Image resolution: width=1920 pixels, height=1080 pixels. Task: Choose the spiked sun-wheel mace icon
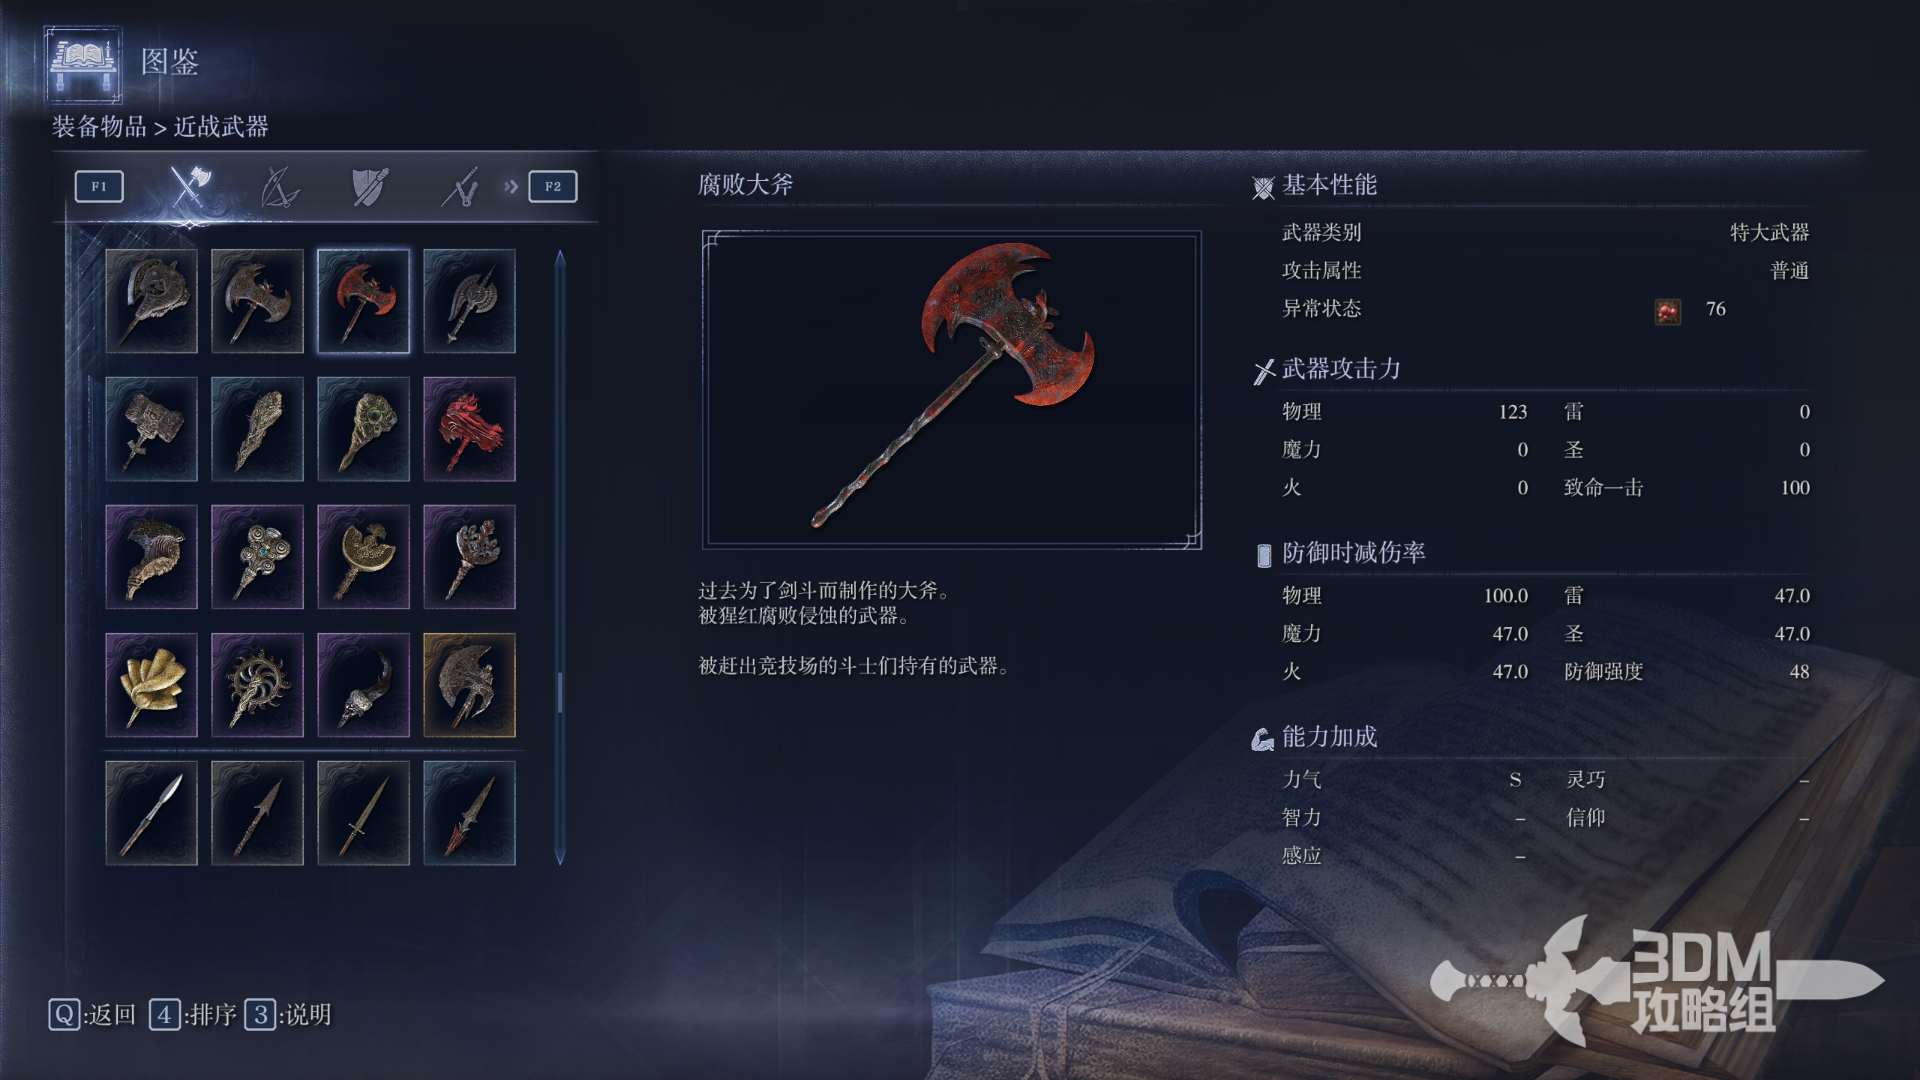point(257,685)
